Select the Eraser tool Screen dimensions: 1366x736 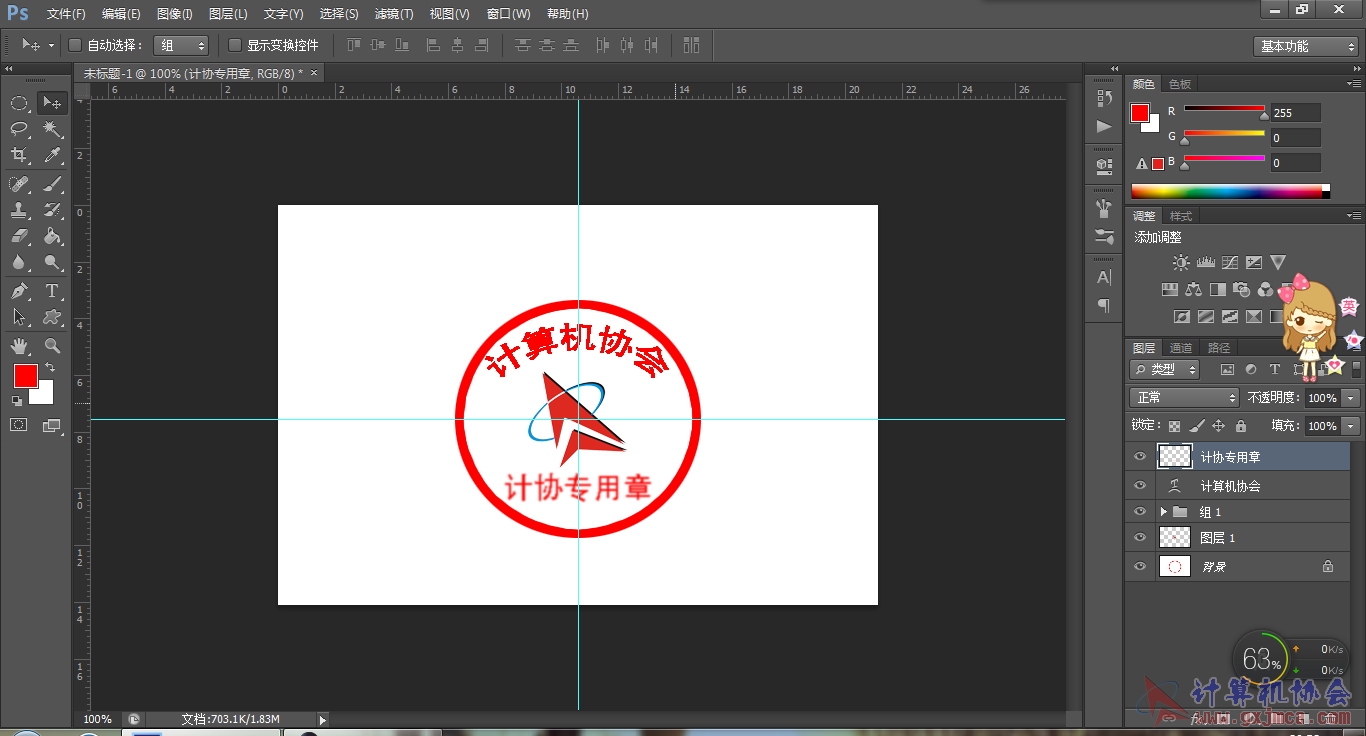(x=19, y=236)
